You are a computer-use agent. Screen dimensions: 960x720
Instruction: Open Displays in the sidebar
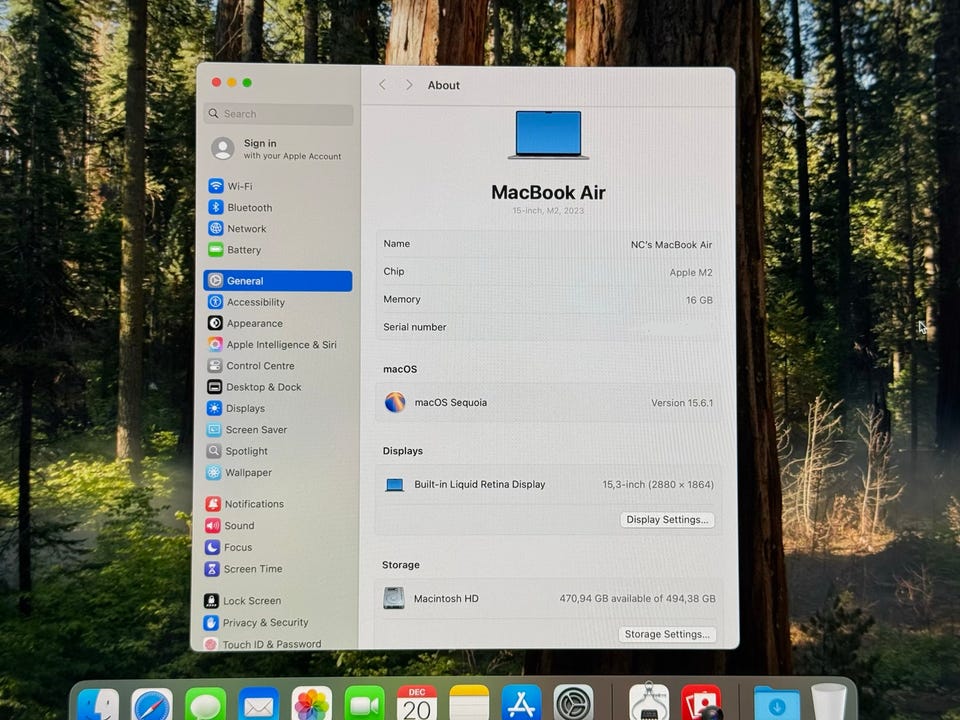(x=236, y=408)
